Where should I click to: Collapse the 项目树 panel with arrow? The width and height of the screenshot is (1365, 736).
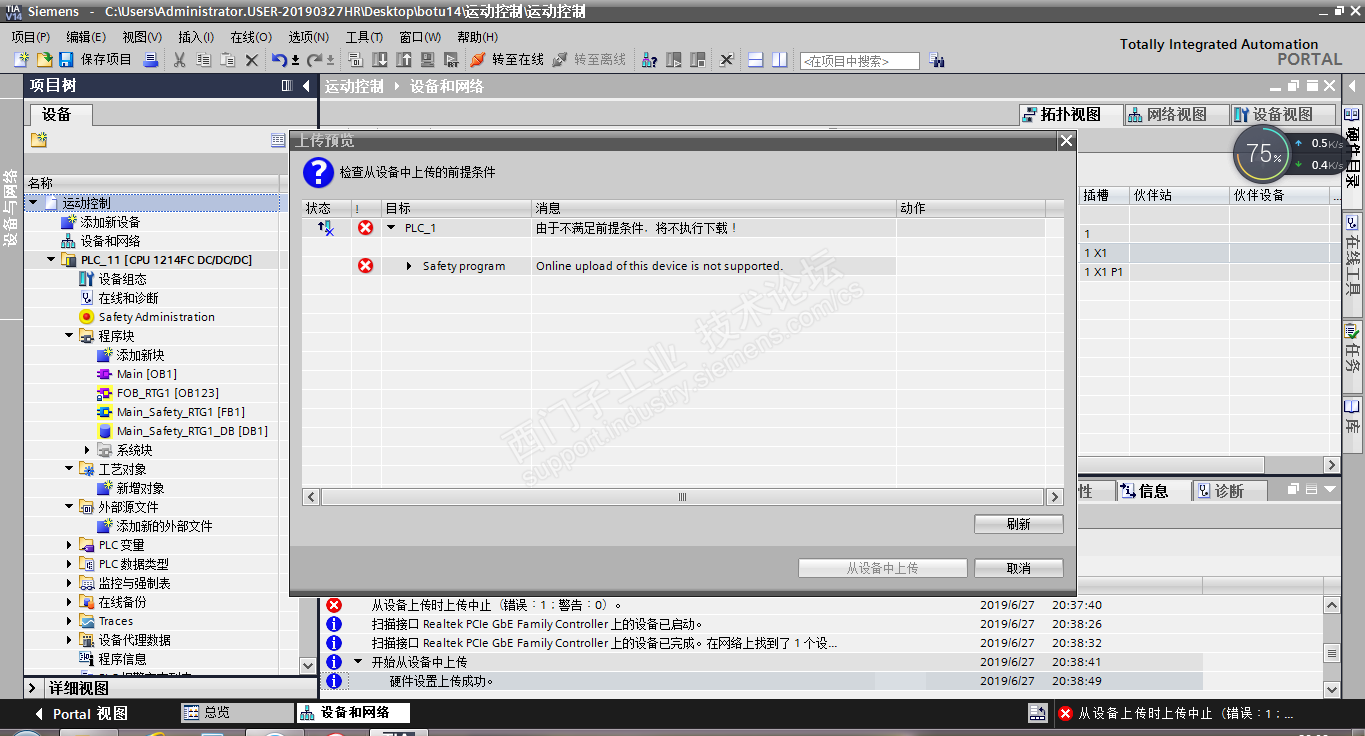pyautogui.click(x=306, y=86)
